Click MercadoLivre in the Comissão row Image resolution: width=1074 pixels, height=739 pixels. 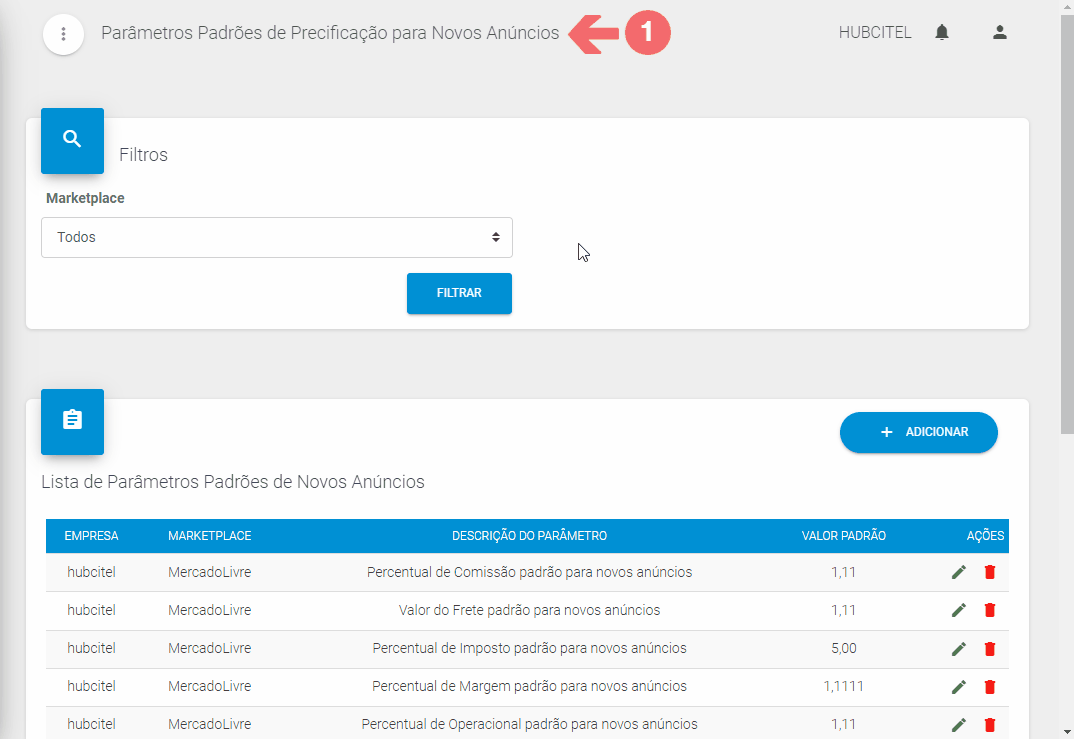tap(210, 572)
